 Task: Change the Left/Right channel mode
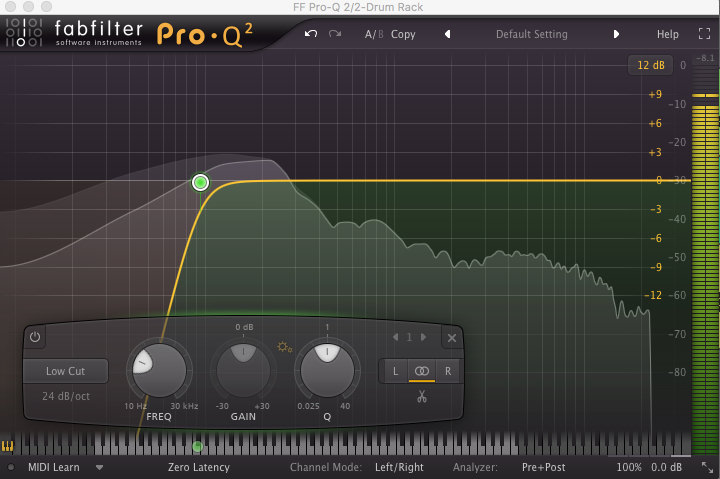(399, 467)
